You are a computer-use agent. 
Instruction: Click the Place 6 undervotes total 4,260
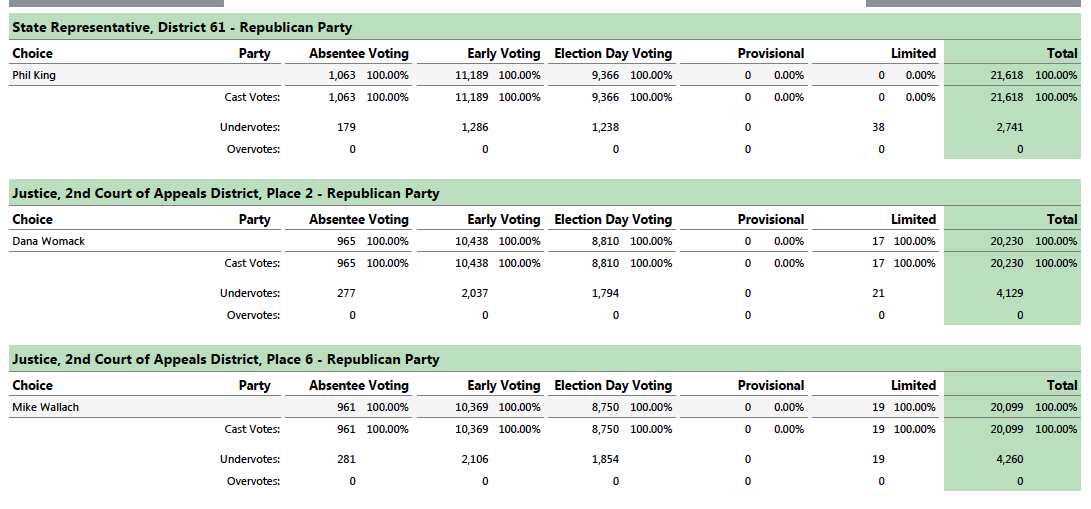coord(1010,460)
